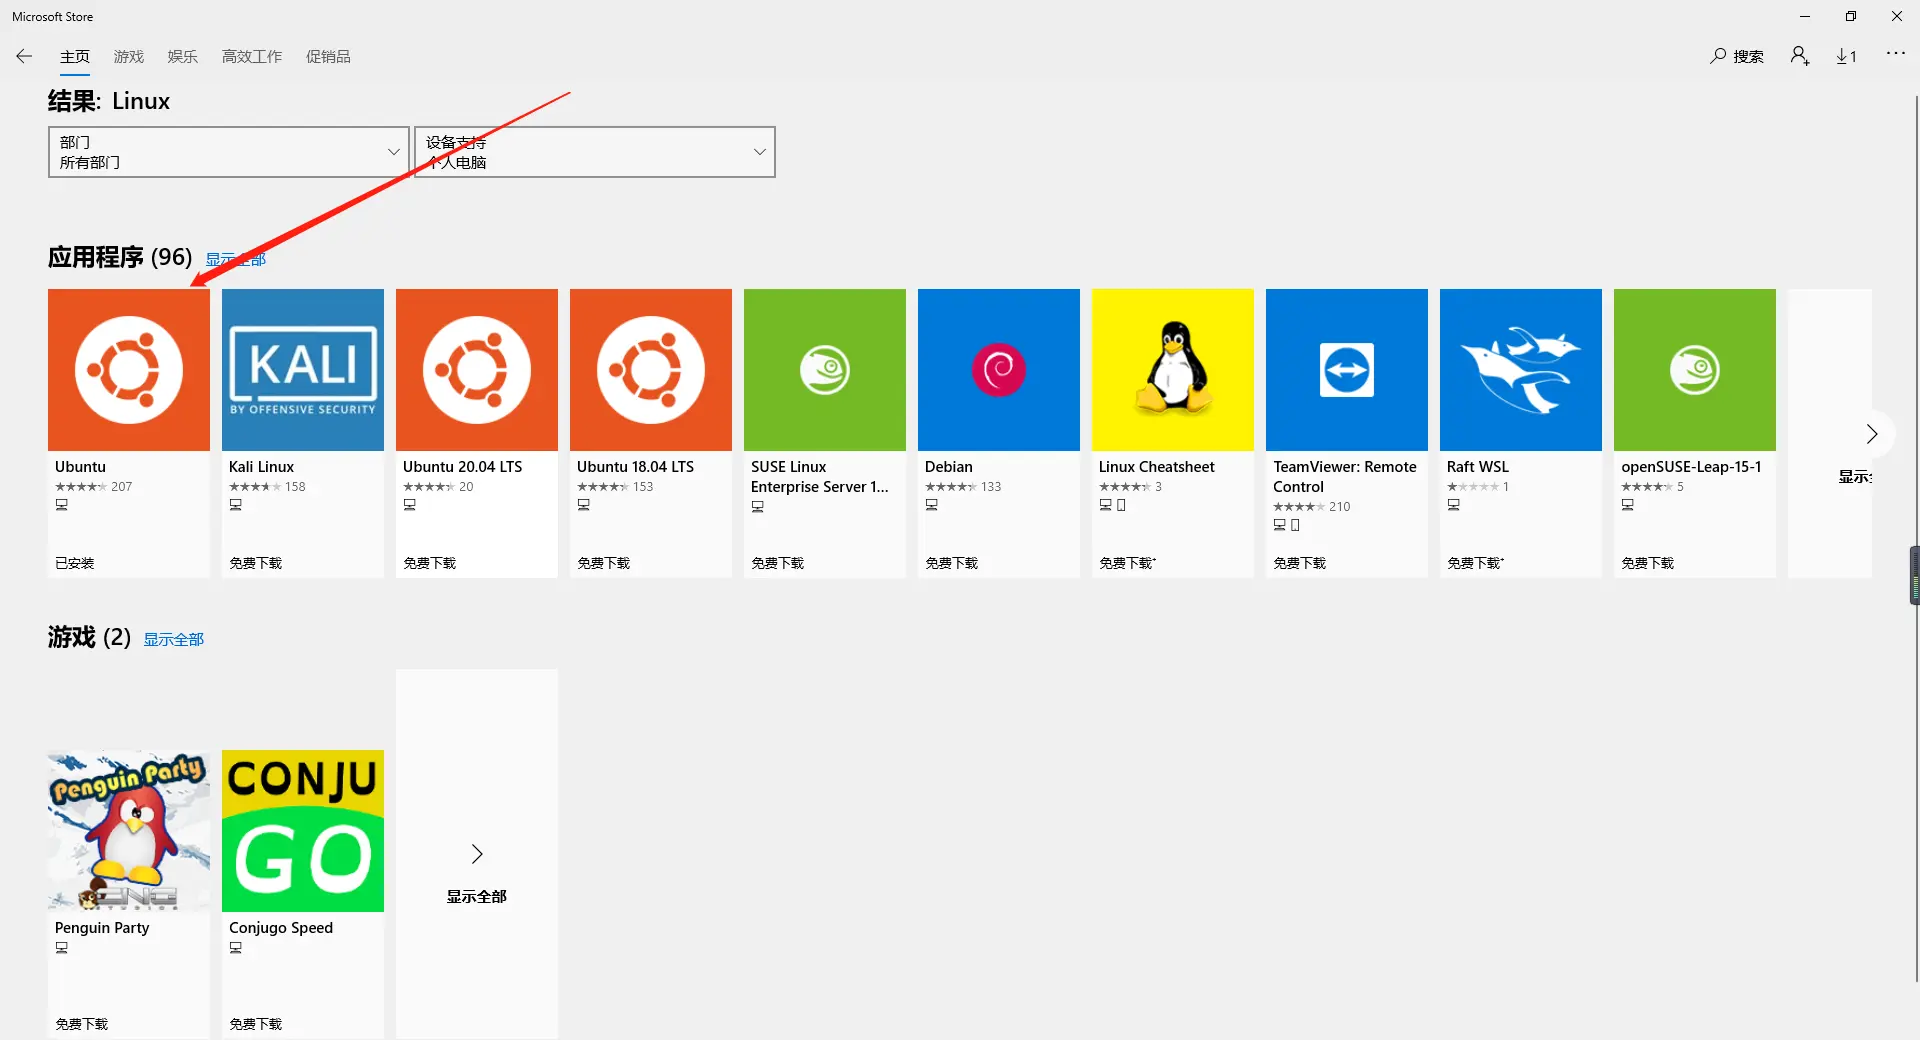Click the Raft WSL title text
1920x1040 pixels.
1478,467
